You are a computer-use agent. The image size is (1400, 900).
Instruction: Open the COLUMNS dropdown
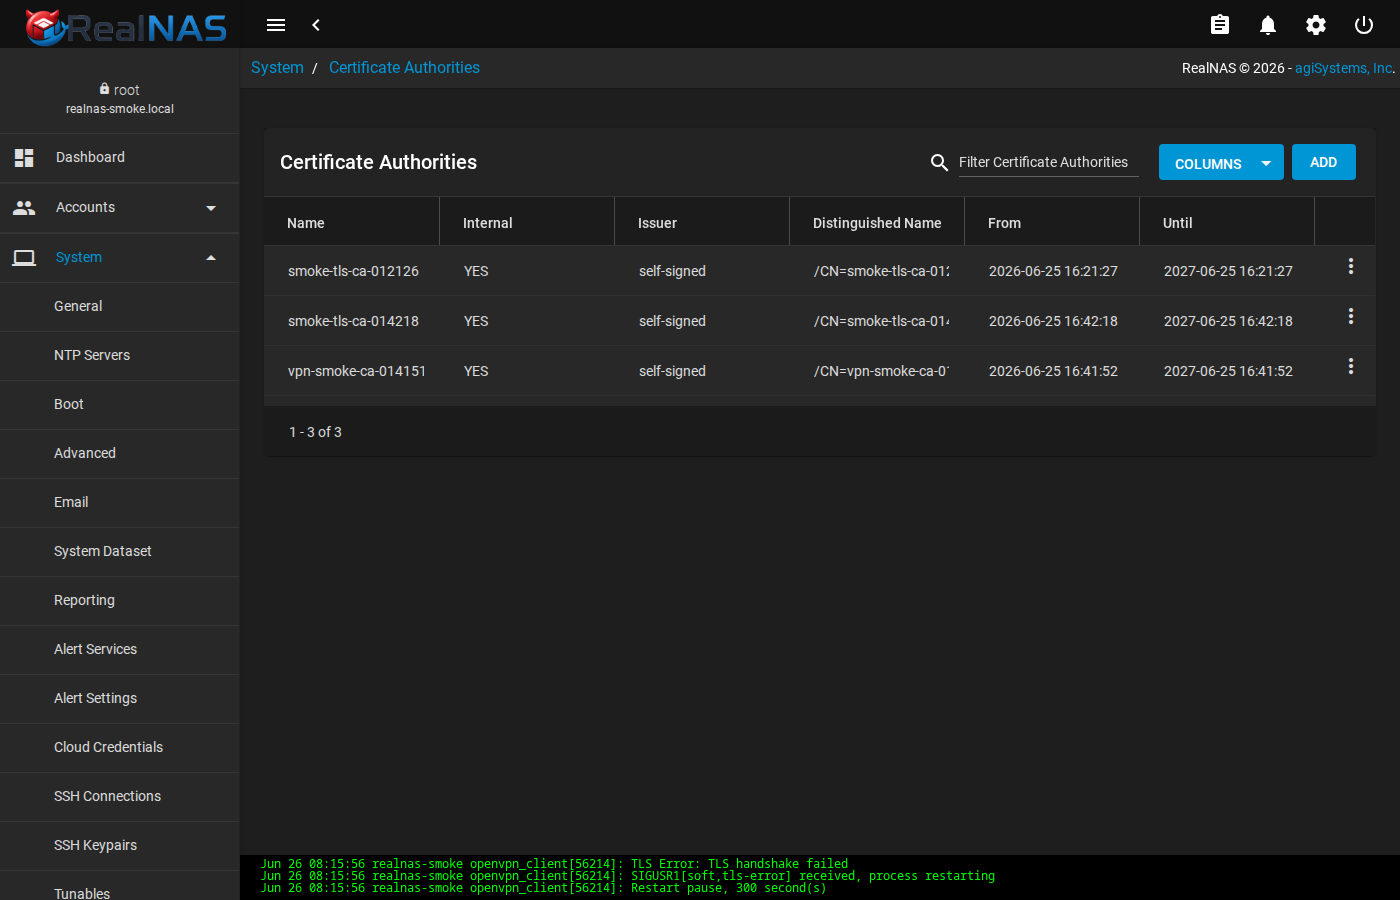coord(1221,163)
